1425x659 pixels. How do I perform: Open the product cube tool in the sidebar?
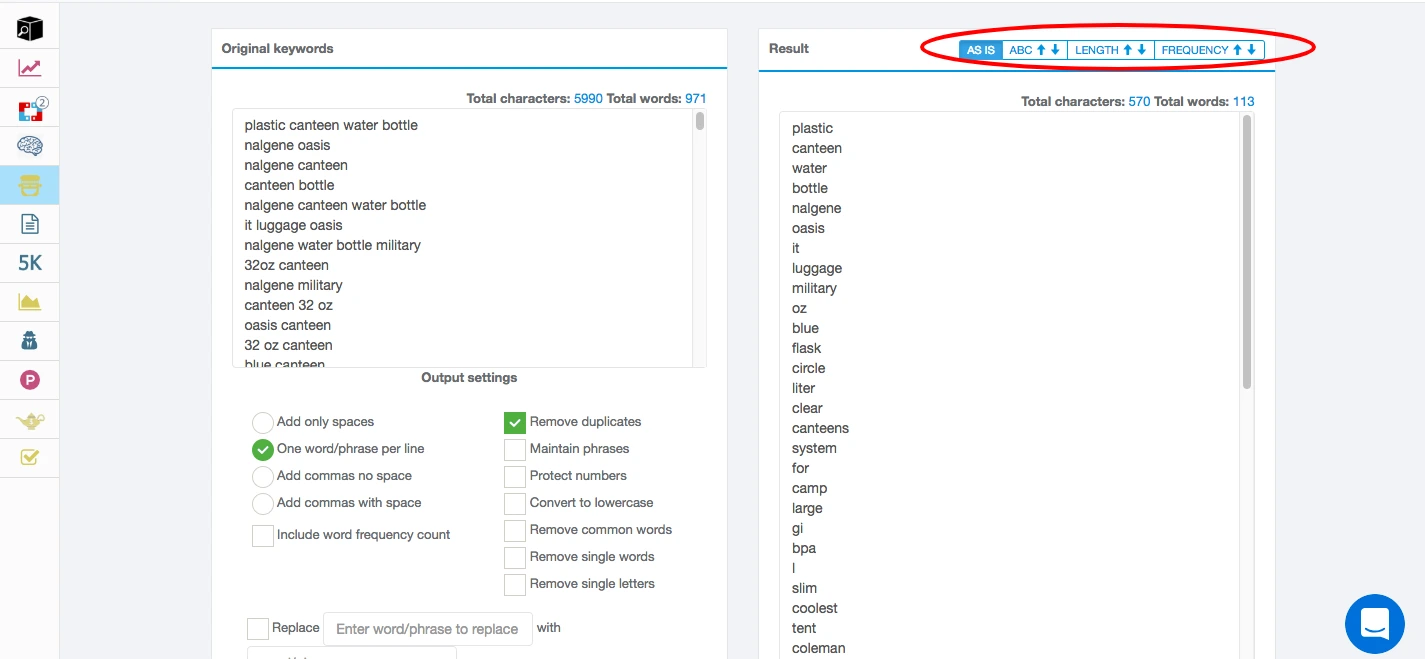coord(29,27)
